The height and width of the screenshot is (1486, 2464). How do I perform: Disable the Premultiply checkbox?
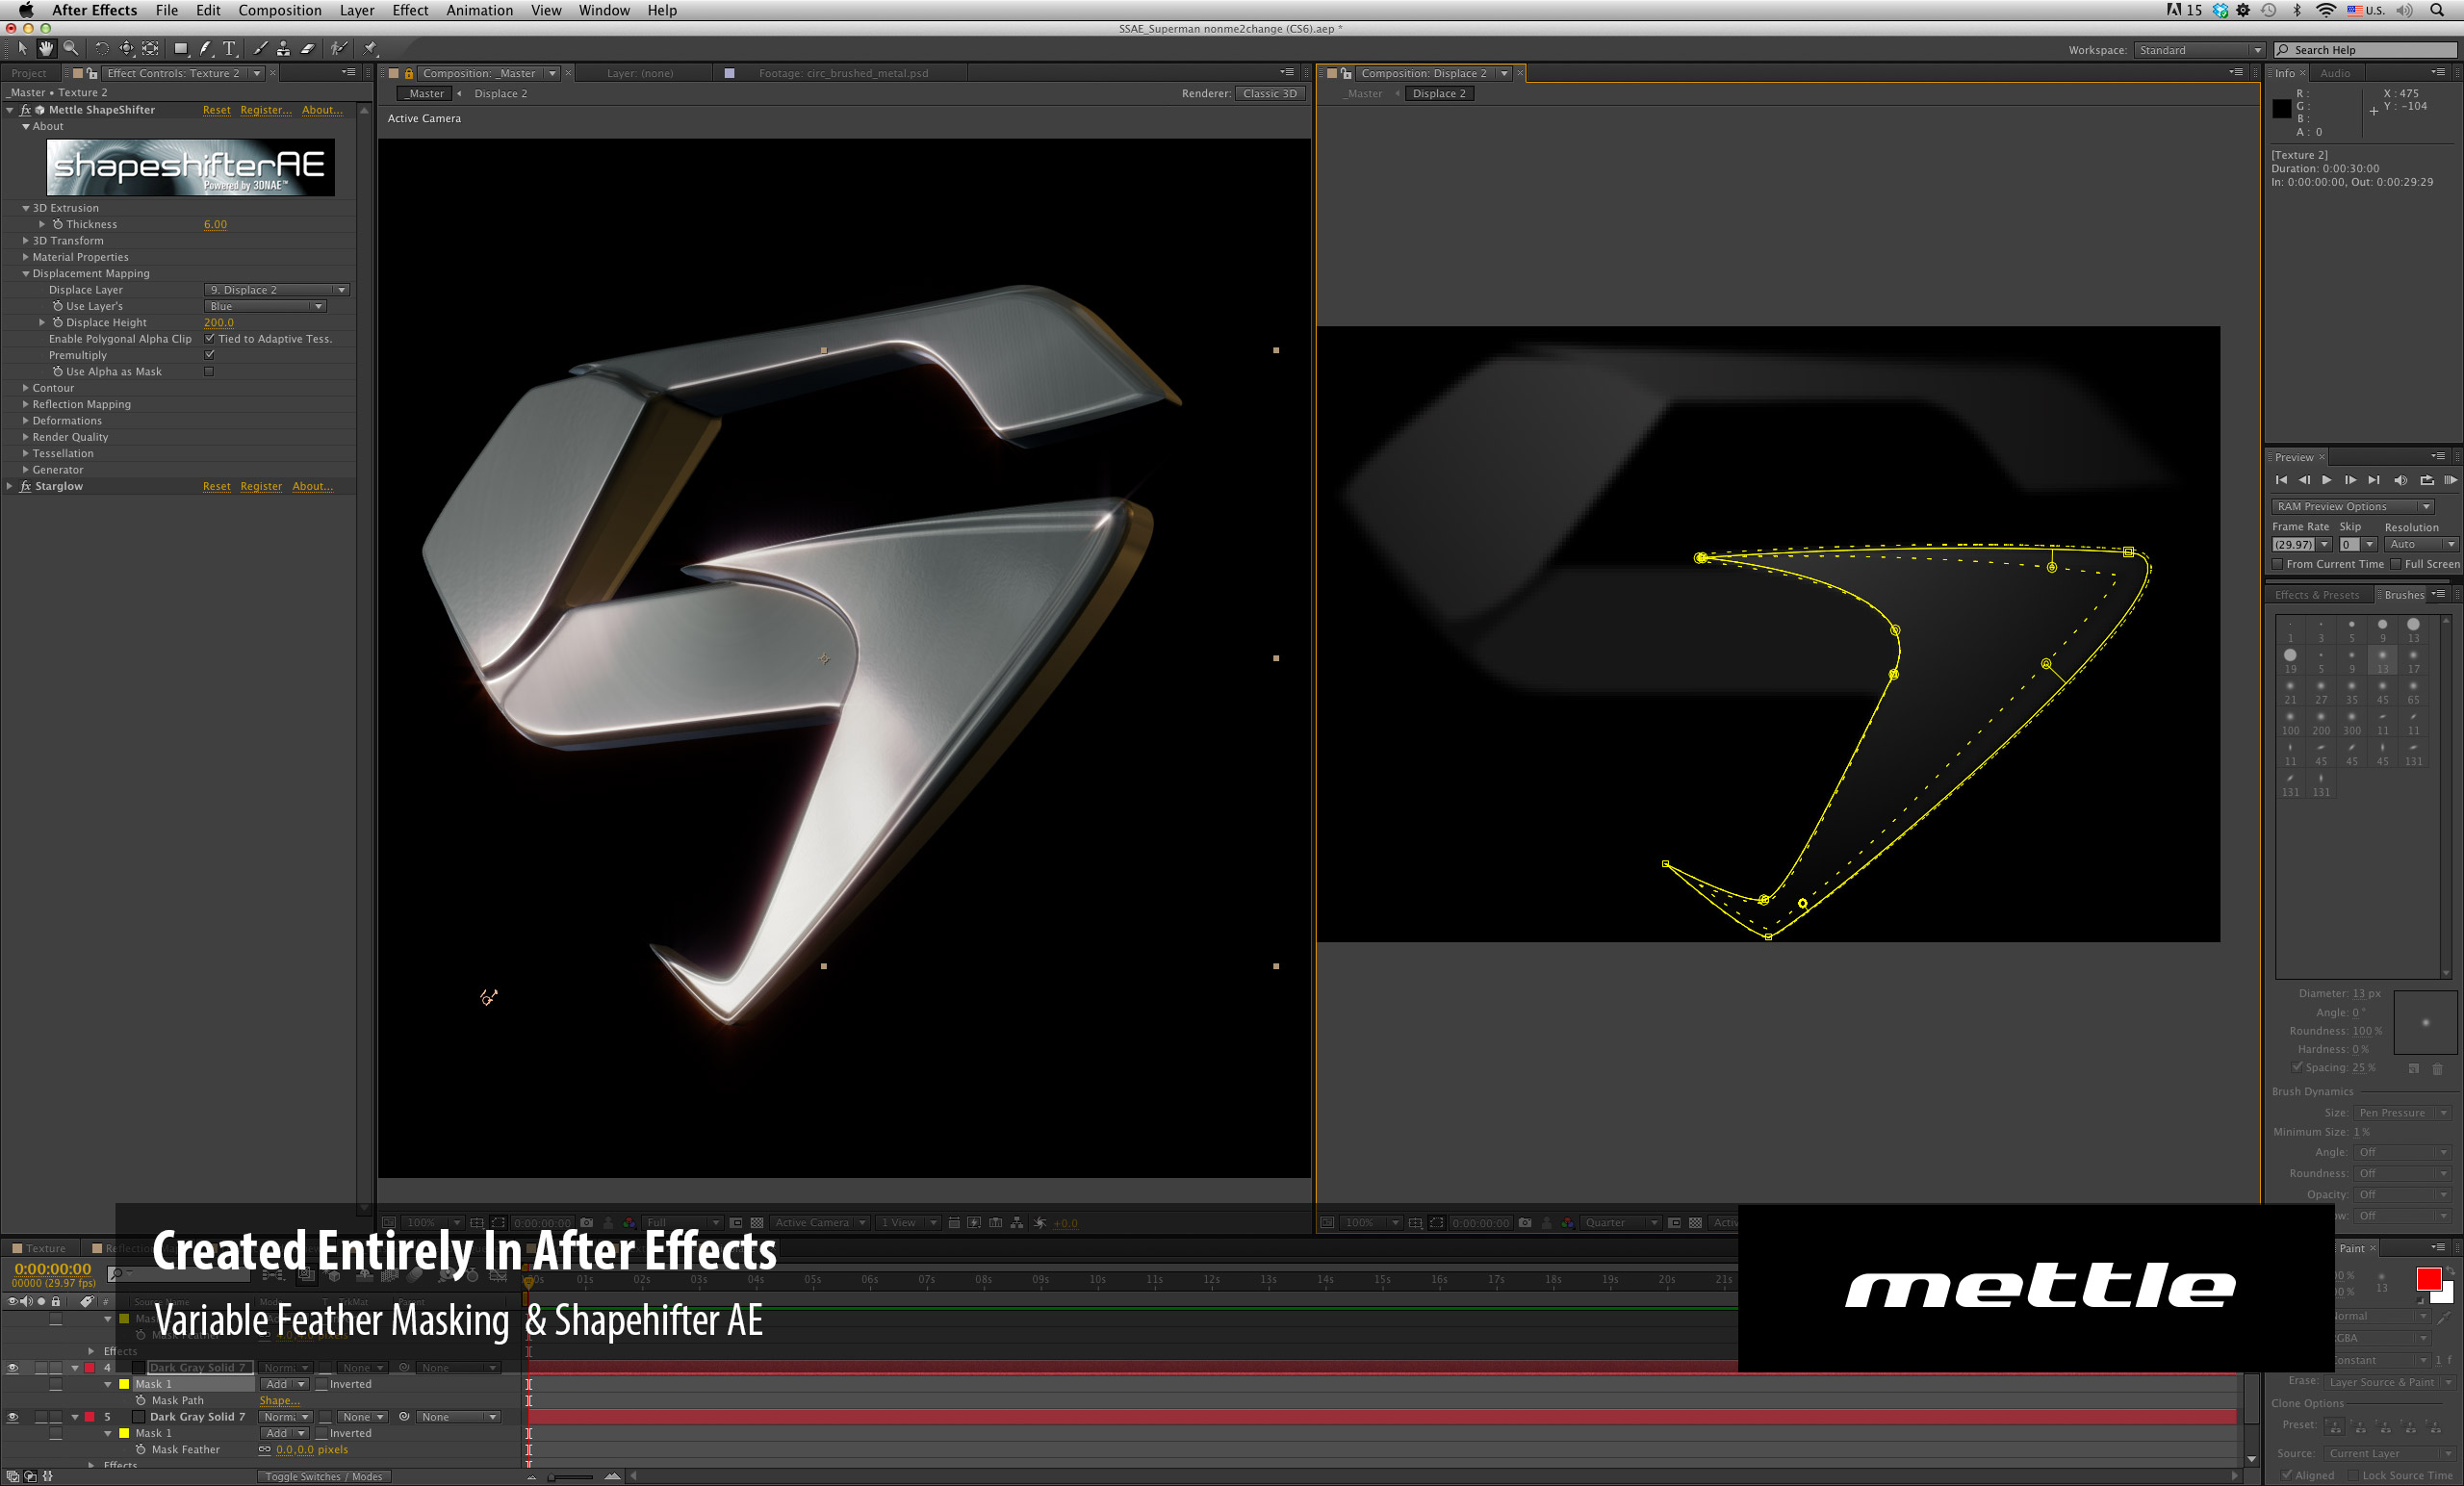click(209, 355)
